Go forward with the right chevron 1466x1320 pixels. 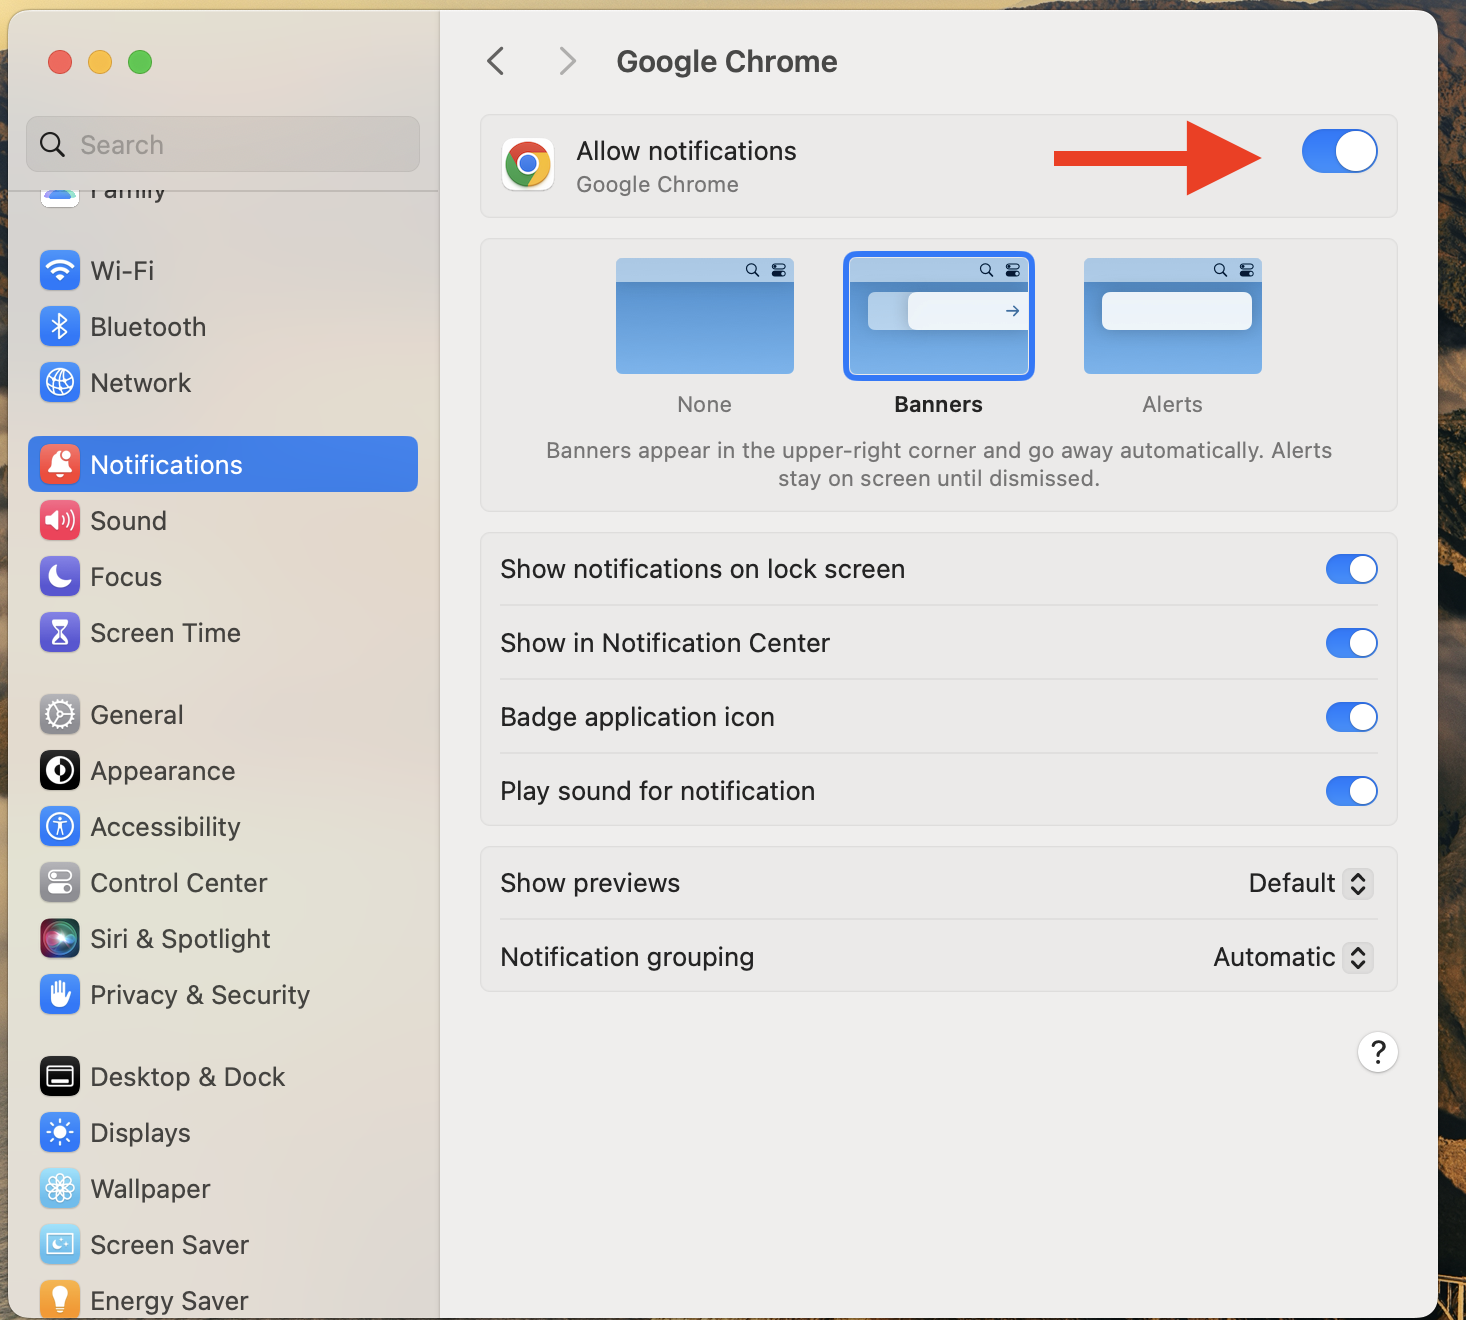click(567, 61)
